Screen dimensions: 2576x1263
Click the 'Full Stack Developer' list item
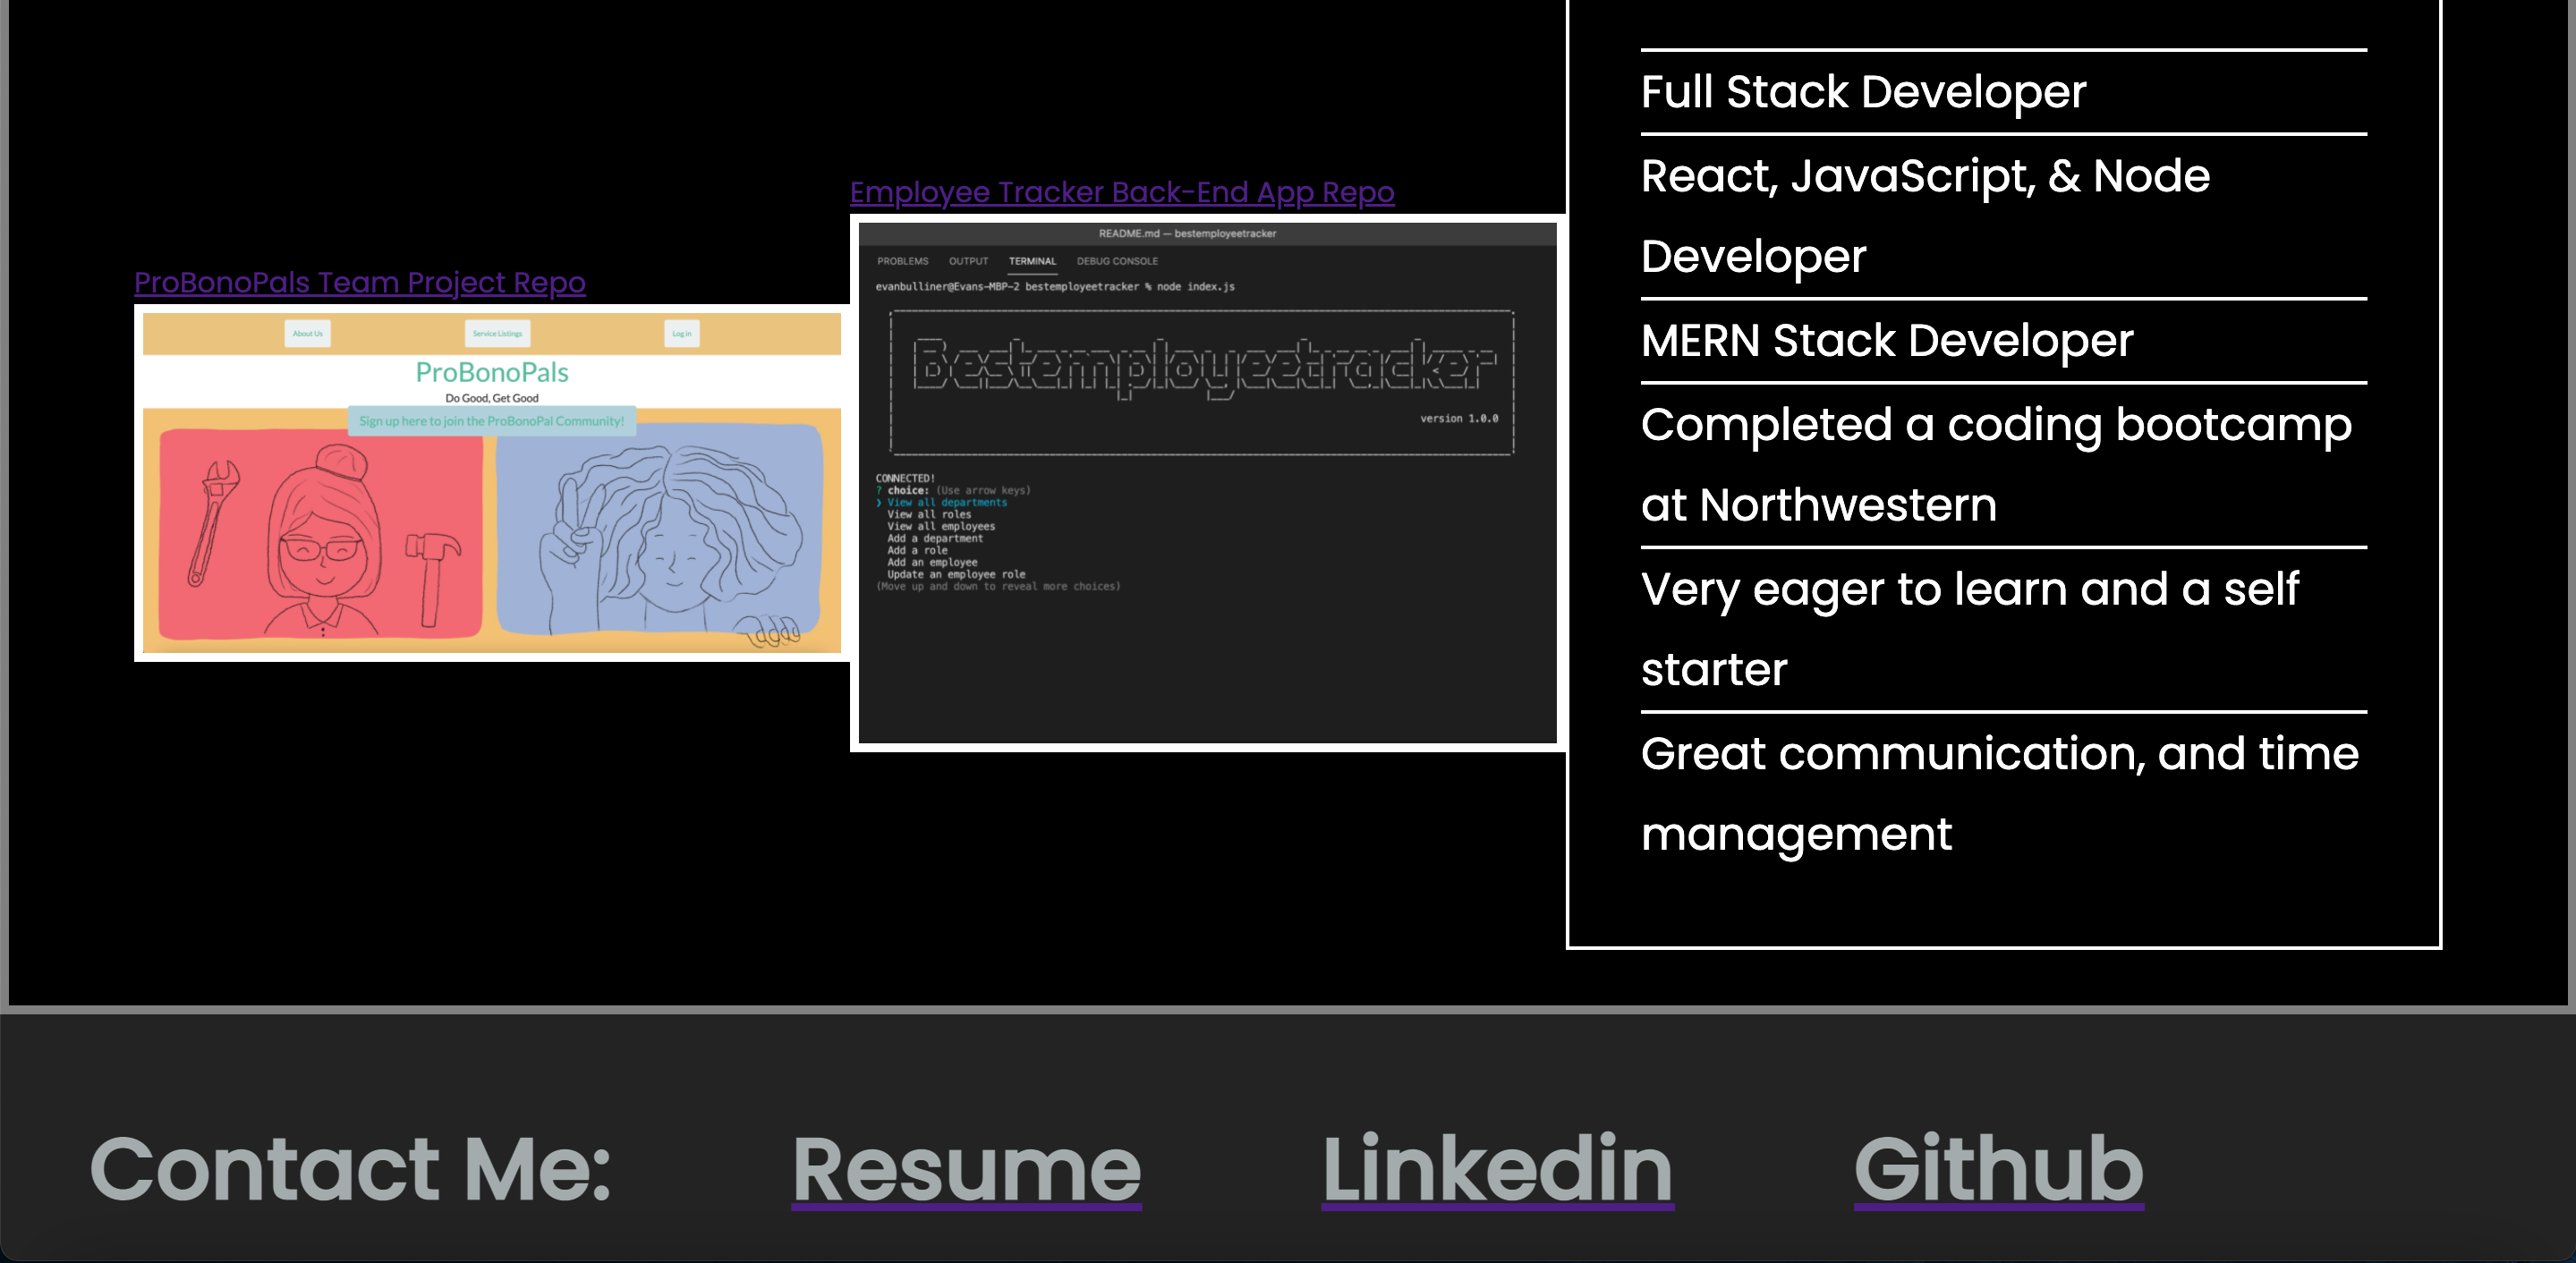tap(1862, 92)
